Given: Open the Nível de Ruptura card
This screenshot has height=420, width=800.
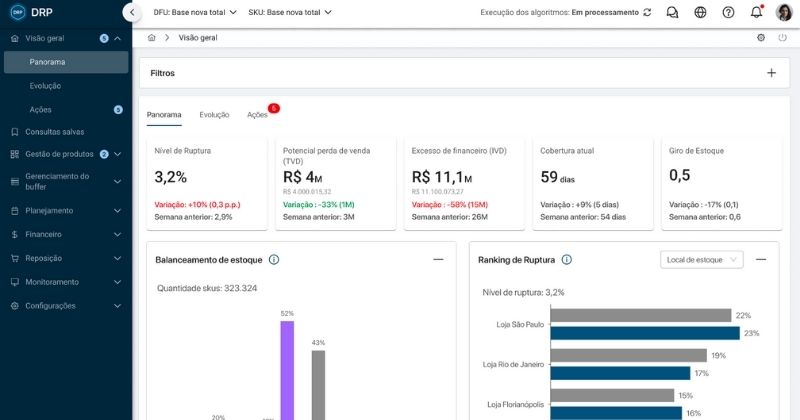Looking at the screenshot, I should pos(207,184).
